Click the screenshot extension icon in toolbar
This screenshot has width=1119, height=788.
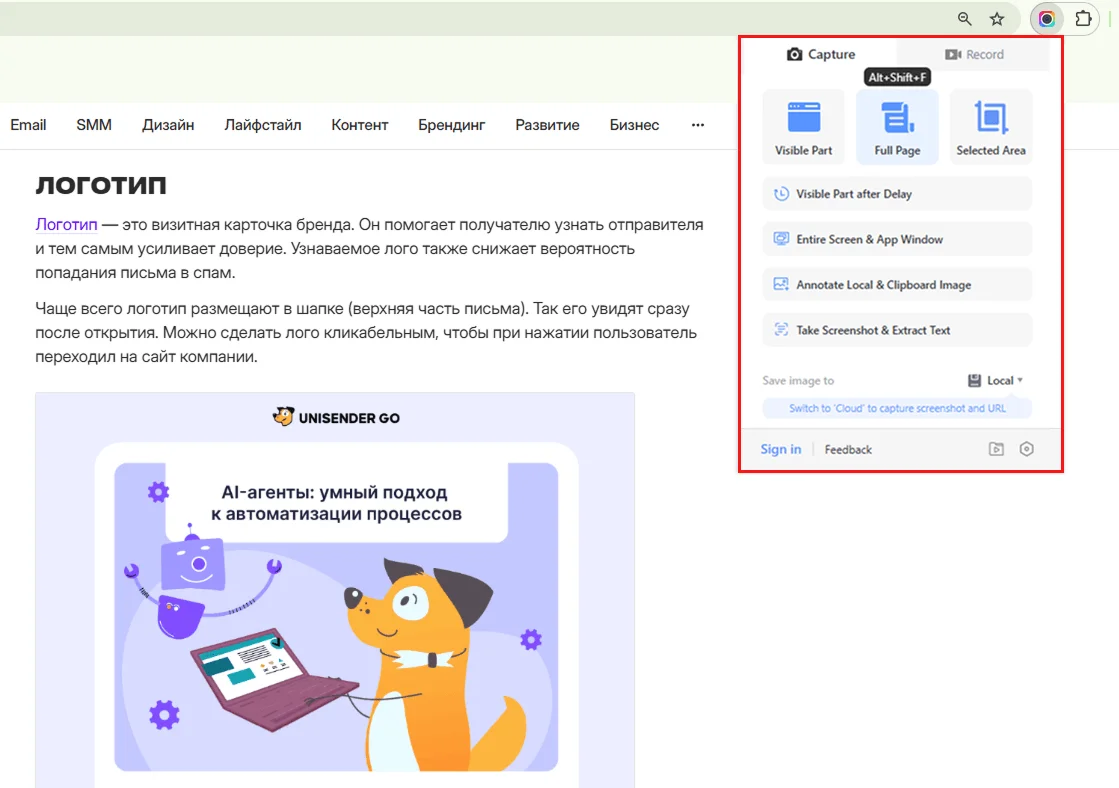click(1046, 19)
